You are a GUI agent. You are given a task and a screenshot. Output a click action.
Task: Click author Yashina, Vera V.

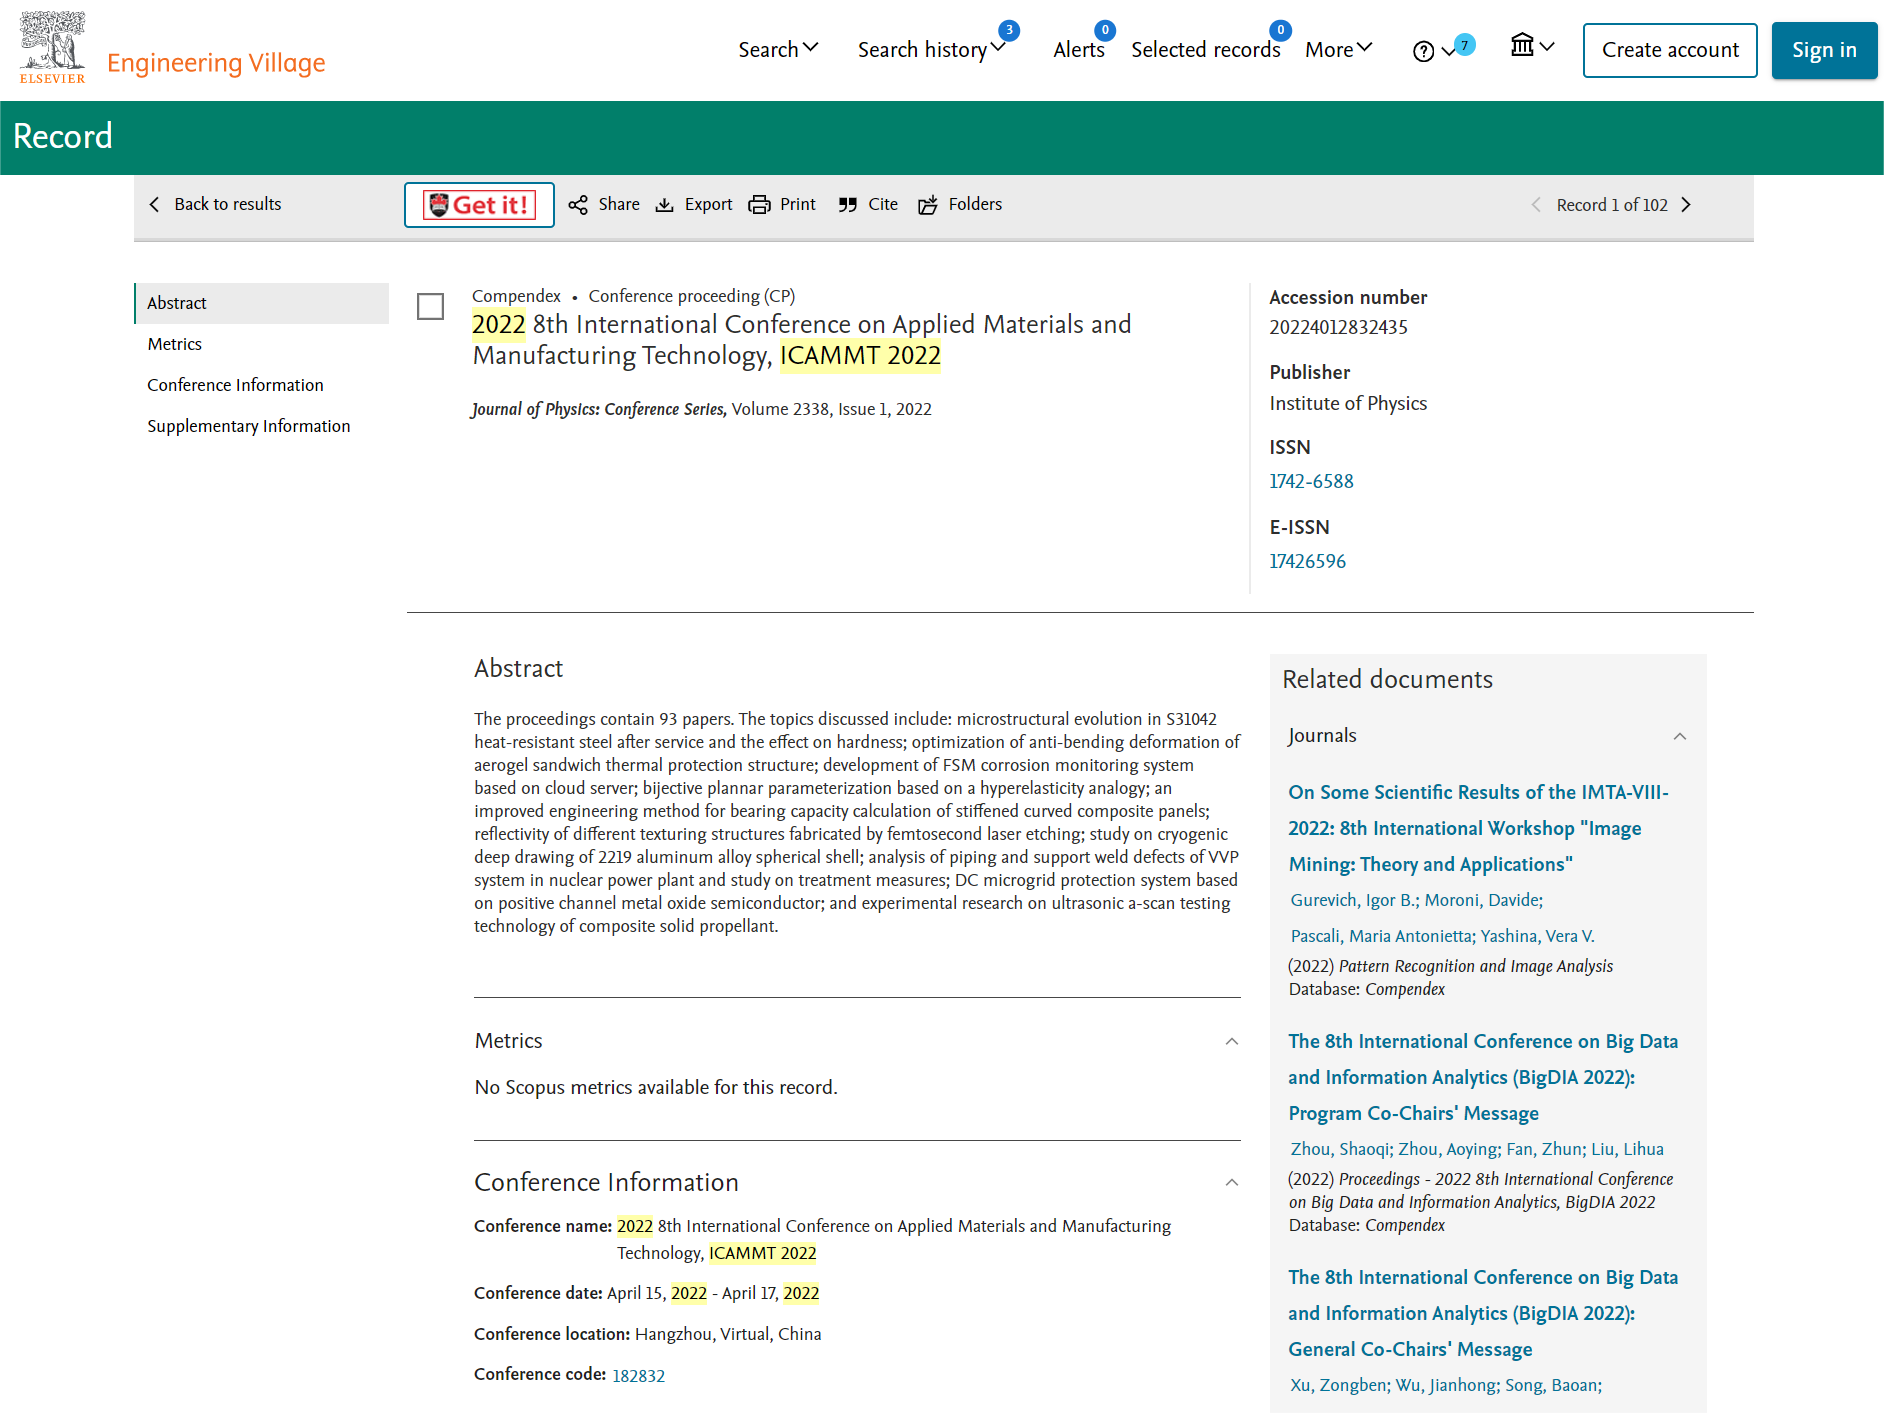[x=1537, y=936]
